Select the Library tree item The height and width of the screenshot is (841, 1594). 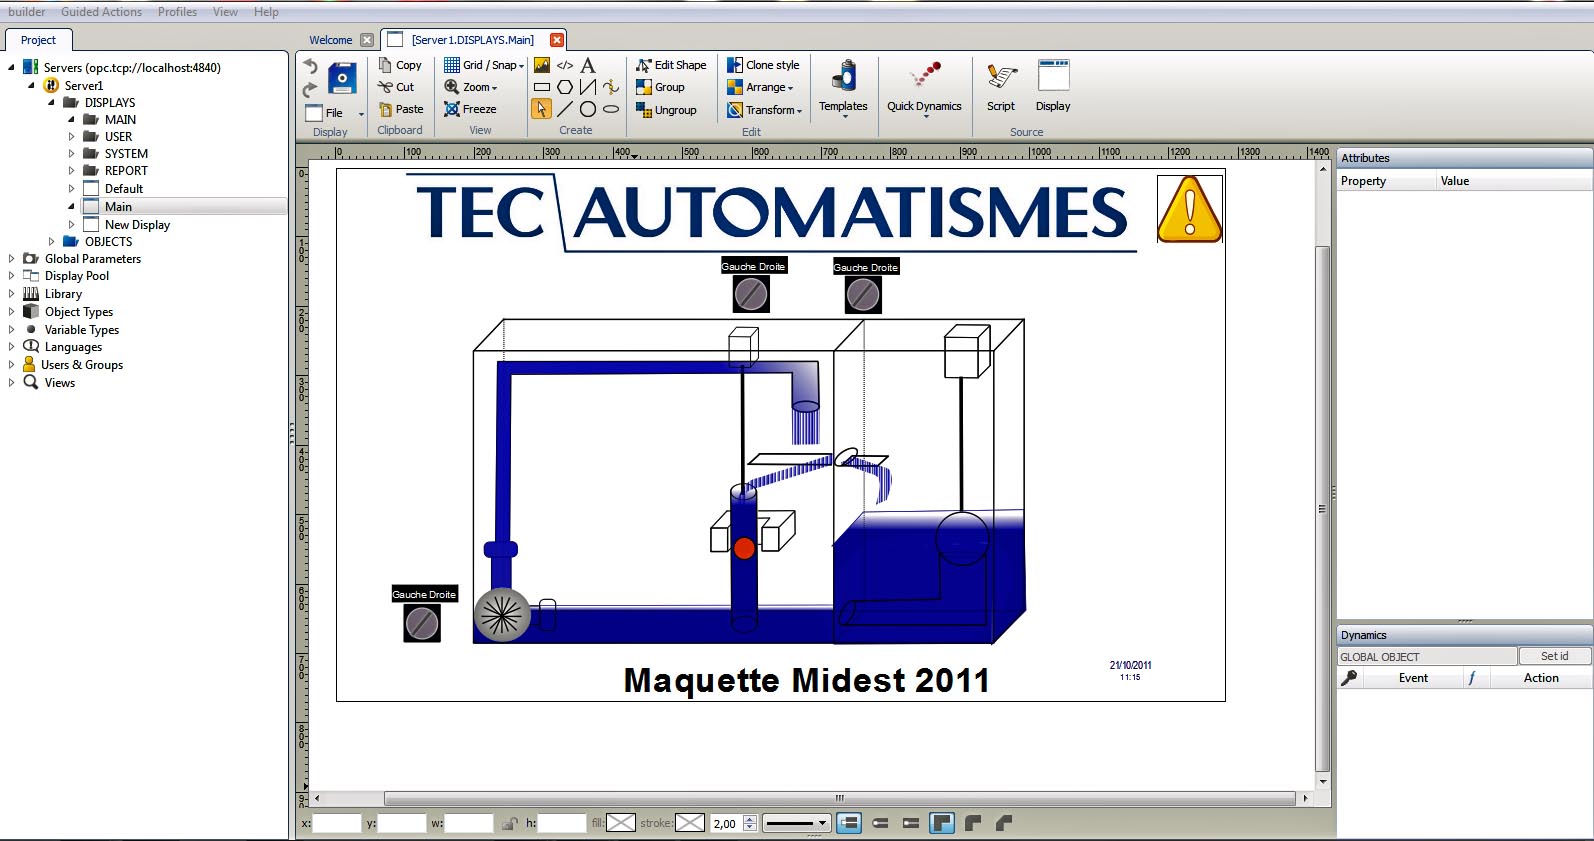click(x=63, y=294)
